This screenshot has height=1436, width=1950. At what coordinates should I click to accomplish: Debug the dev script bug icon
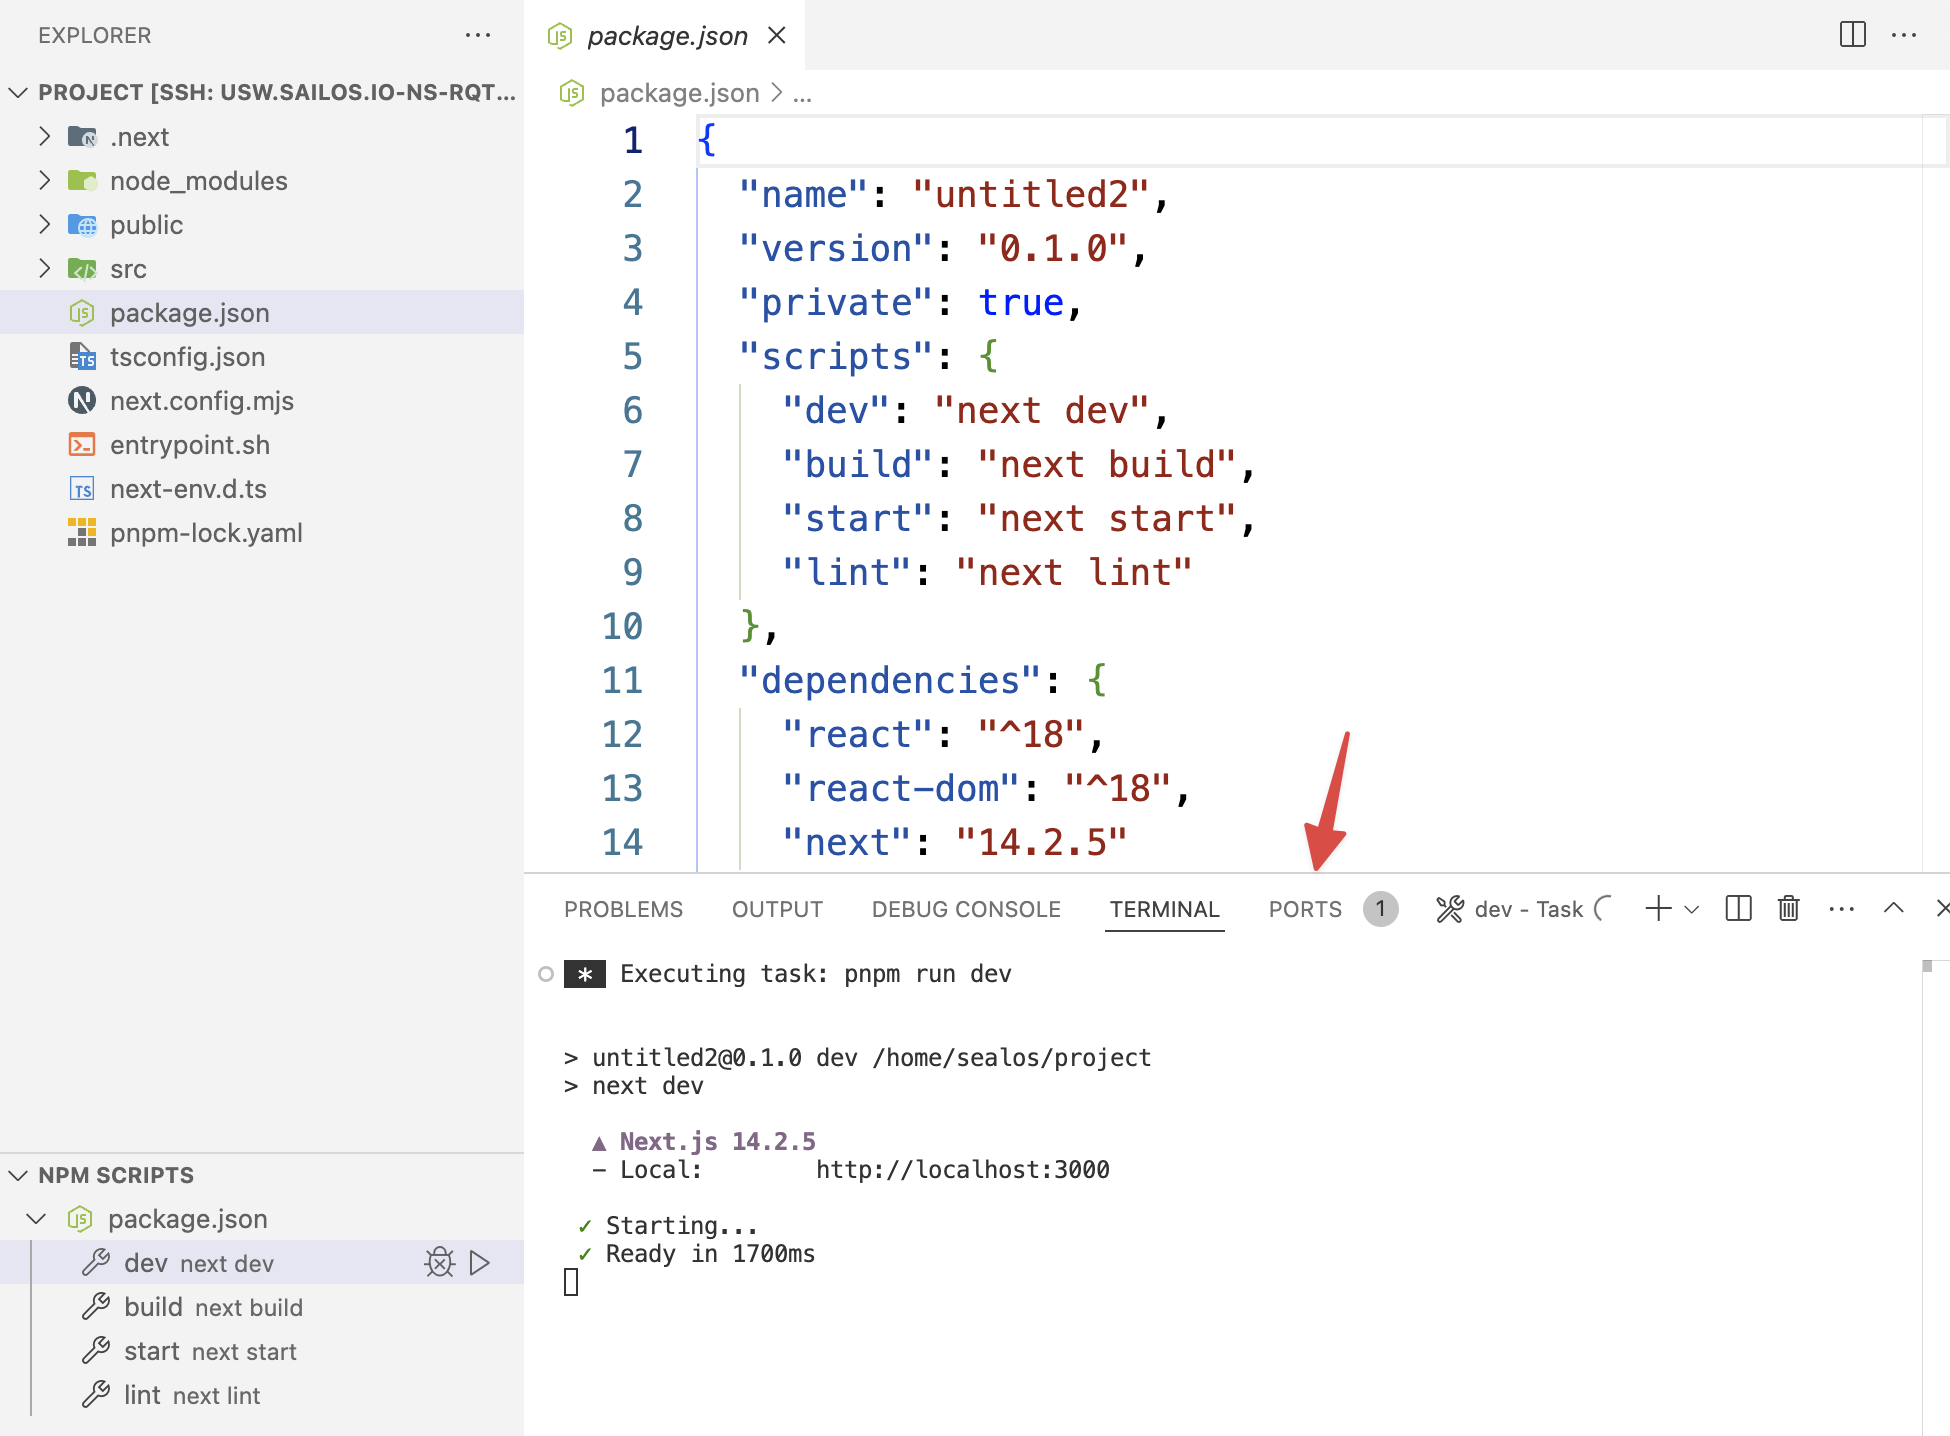(x=439, y=1263)
